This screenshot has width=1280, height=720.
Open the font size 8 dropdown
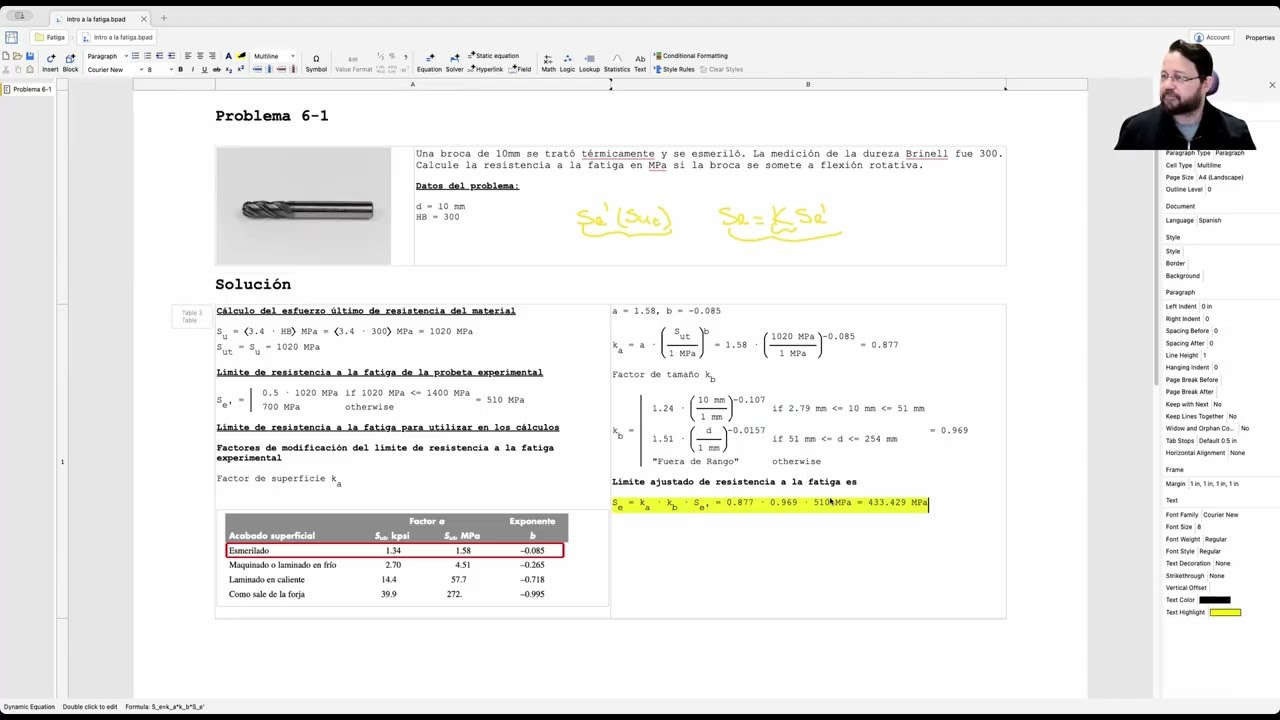160,69
